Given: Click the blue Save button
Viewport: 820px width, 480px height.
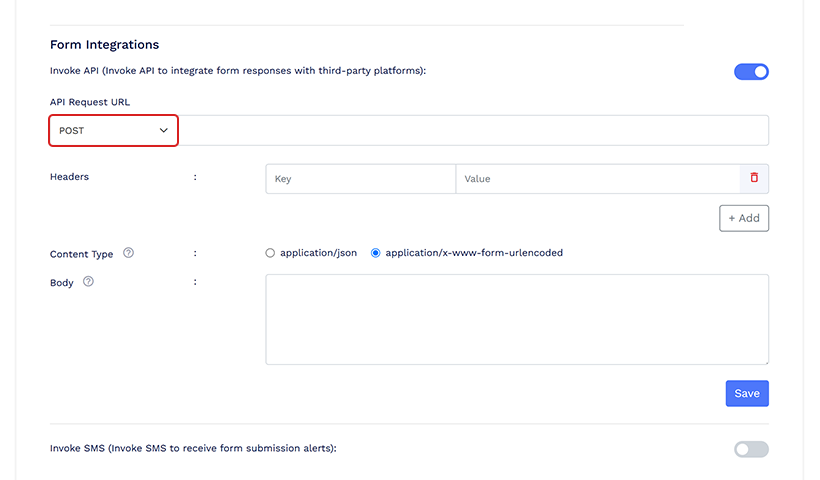Looking at the screenshot, I should tap(747, 393).
